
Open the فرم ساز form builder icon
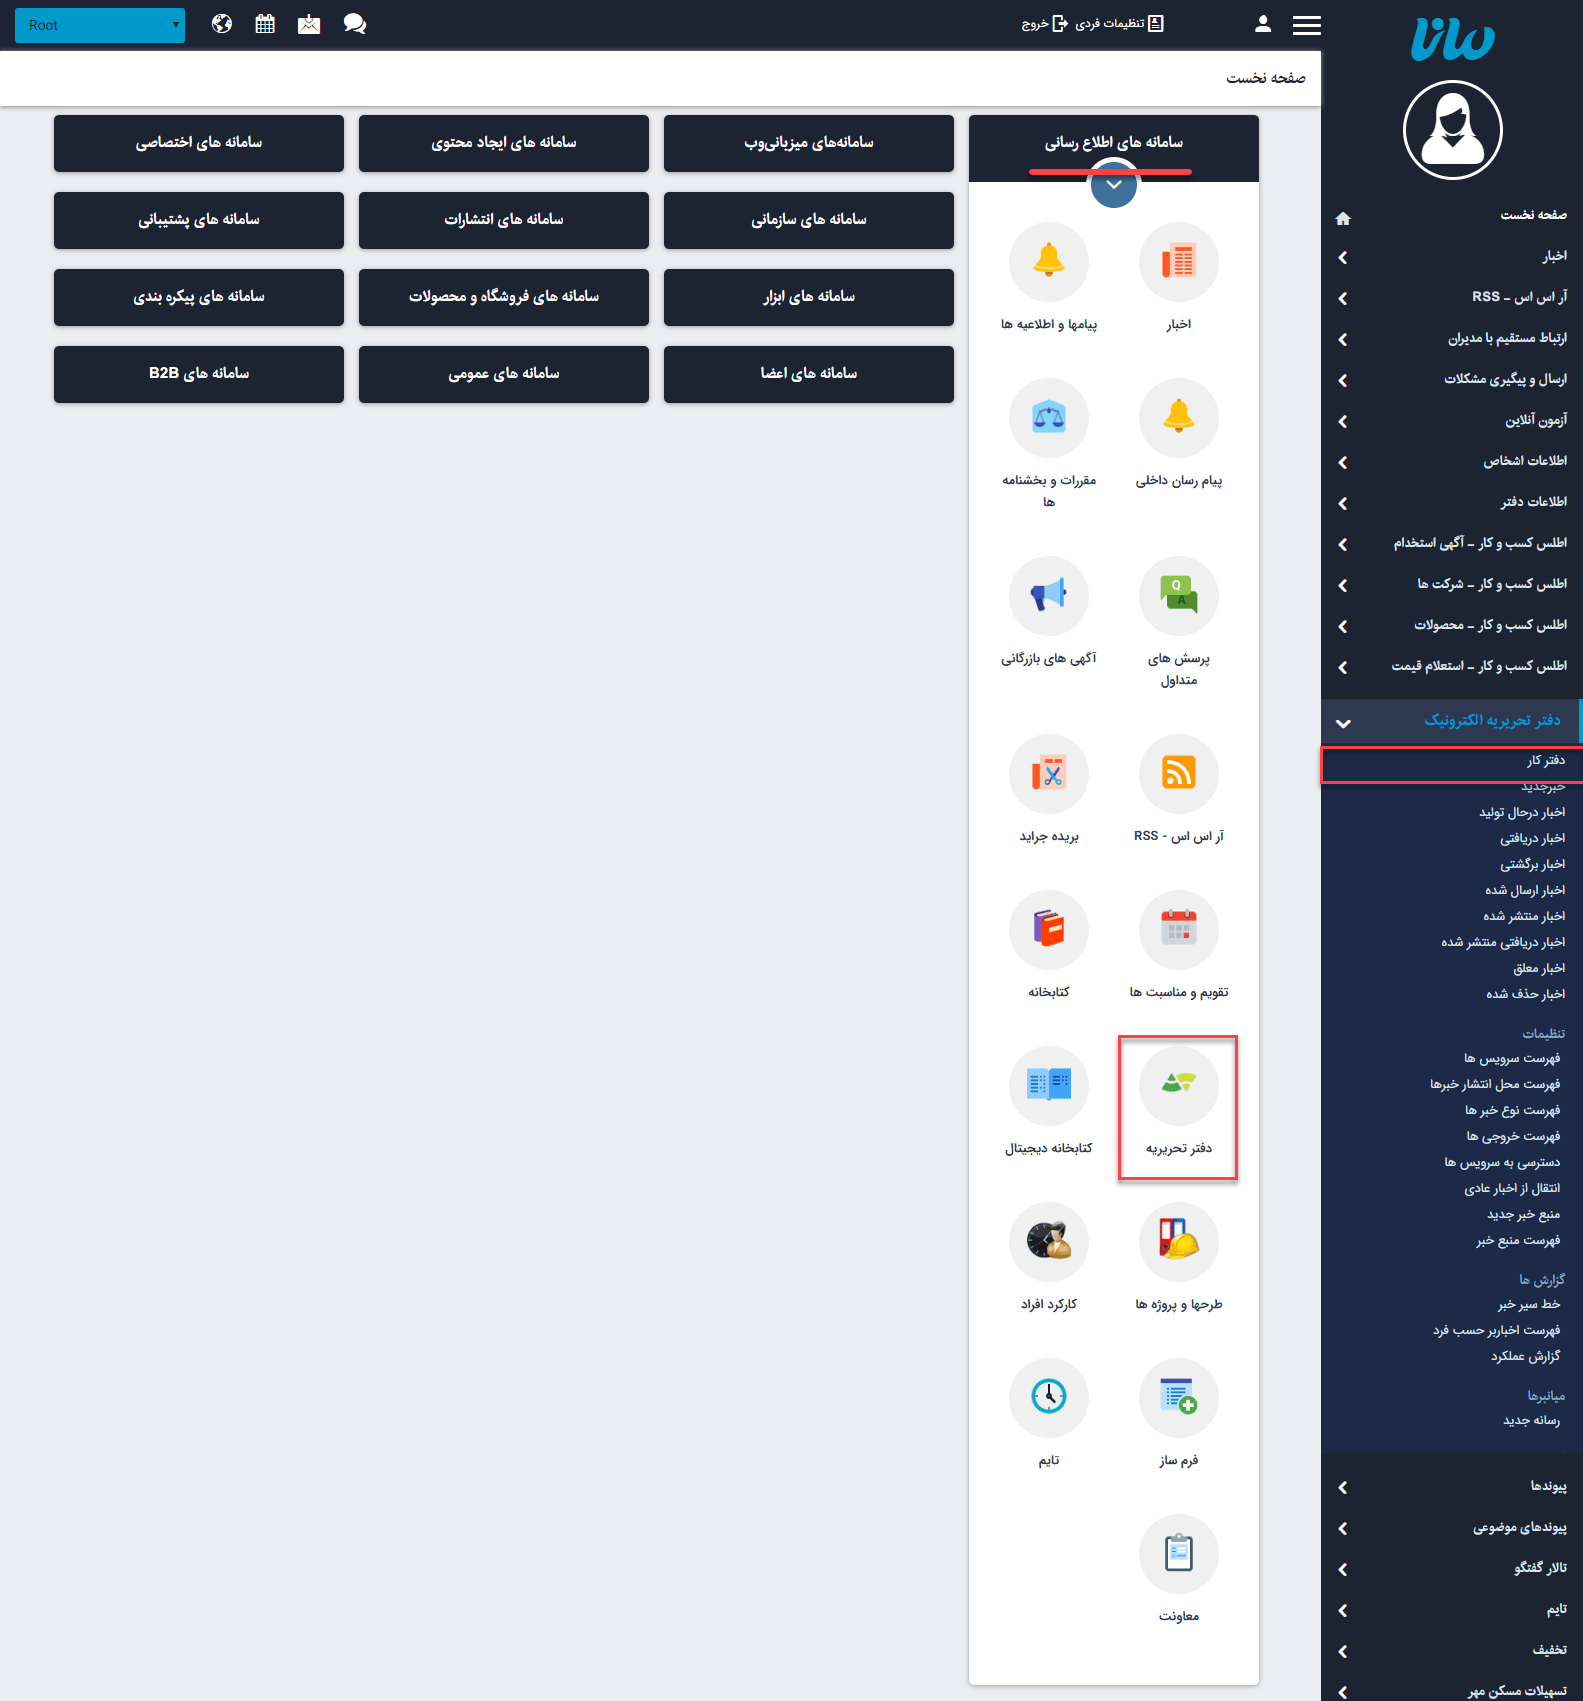click(1178, 1398)
